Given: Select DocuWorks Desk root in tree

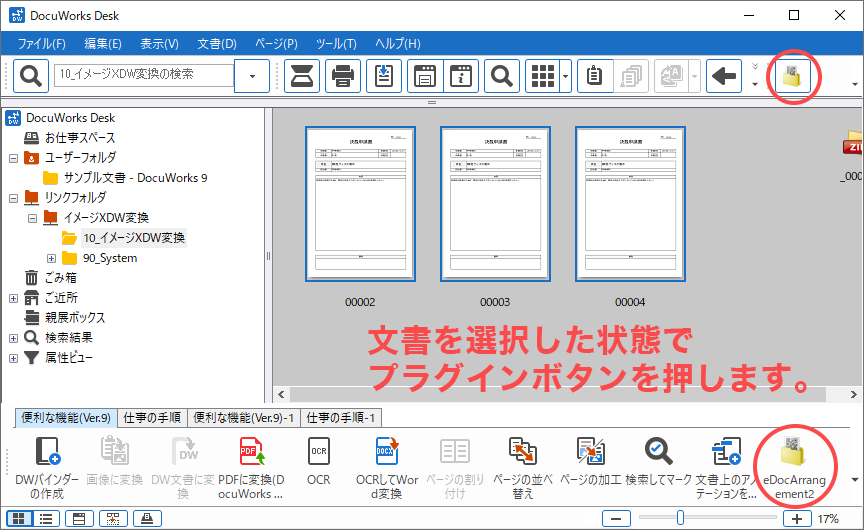Looking at the screenshot, I should pyautogui.click(x=71, y=118).
